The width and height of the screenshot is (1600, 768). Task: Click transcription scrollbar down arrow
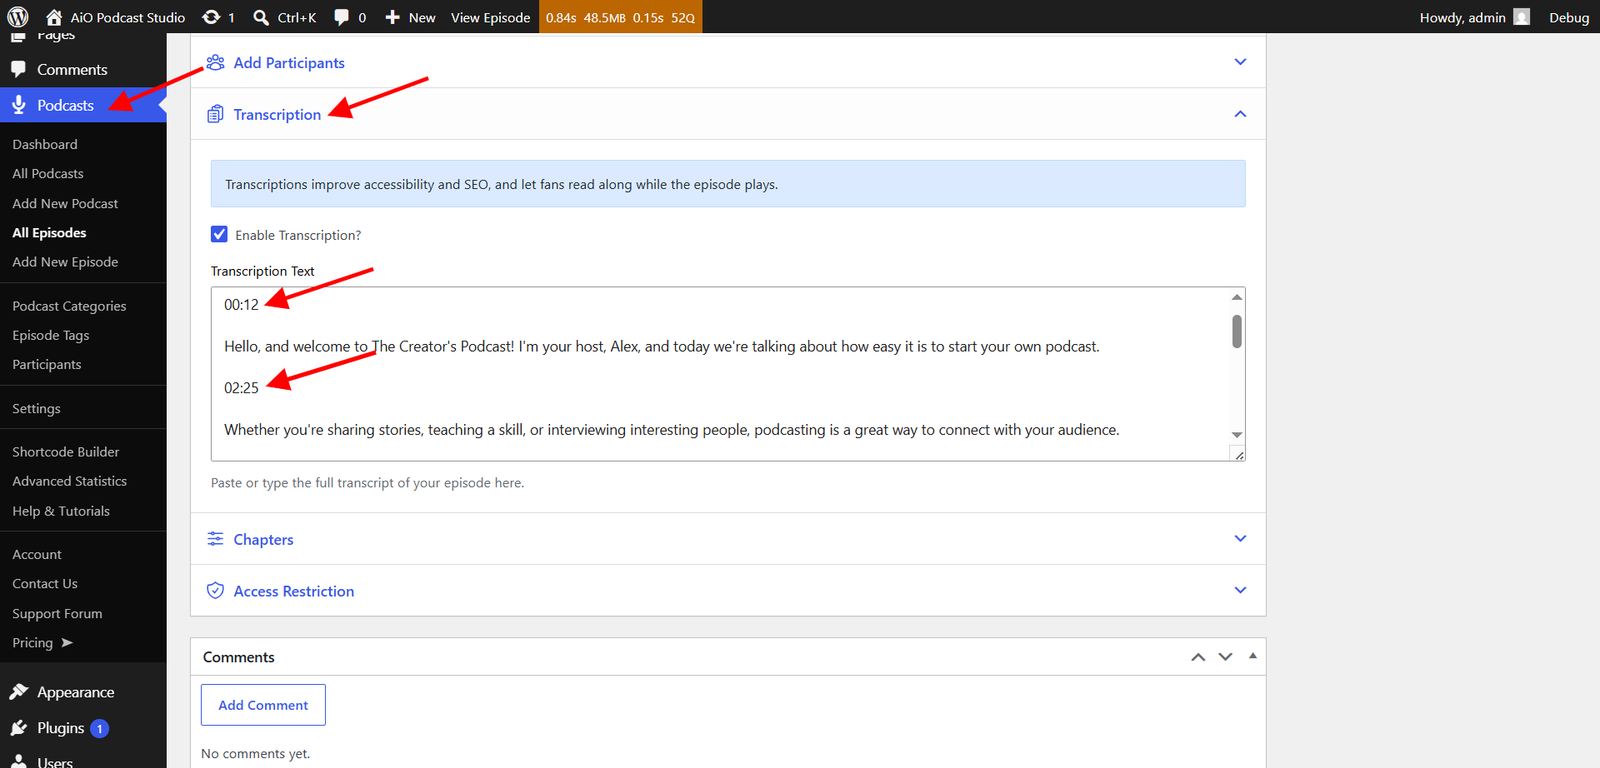(x=1237, y=435)
